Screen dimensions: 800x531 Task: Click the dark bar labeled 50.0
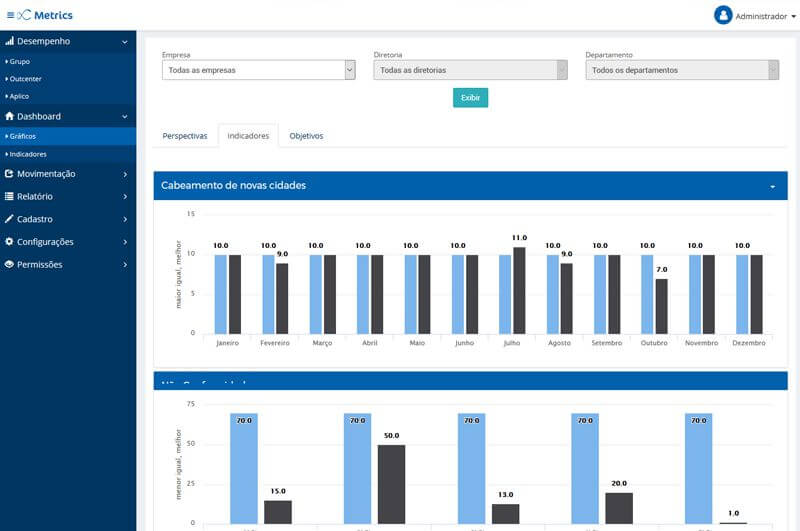coord(391,485)
